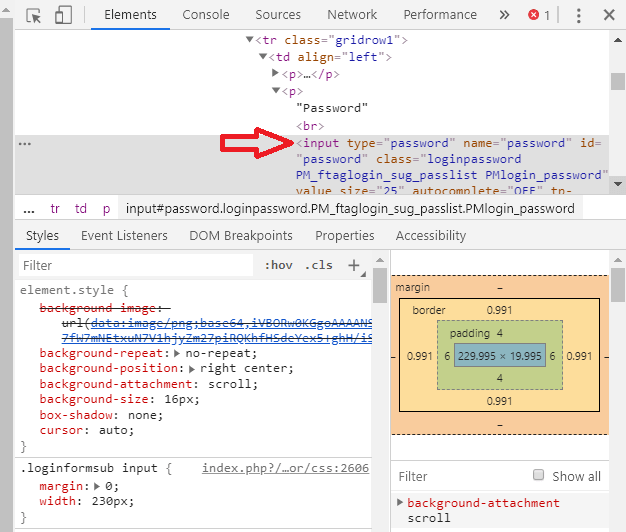Select the Styles sub-tab
Screen dimensions: 626x532
(42, 235)
